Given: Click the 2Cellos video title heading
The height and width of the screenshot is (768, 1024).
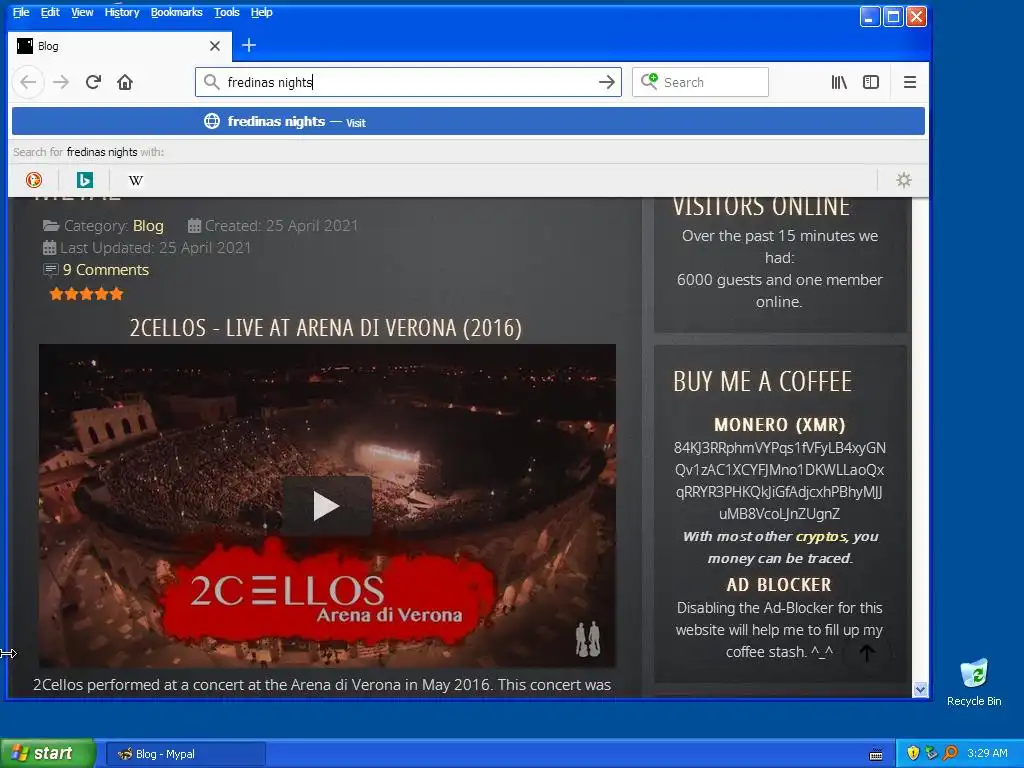Looking at the screenshot, I should 325,328.
